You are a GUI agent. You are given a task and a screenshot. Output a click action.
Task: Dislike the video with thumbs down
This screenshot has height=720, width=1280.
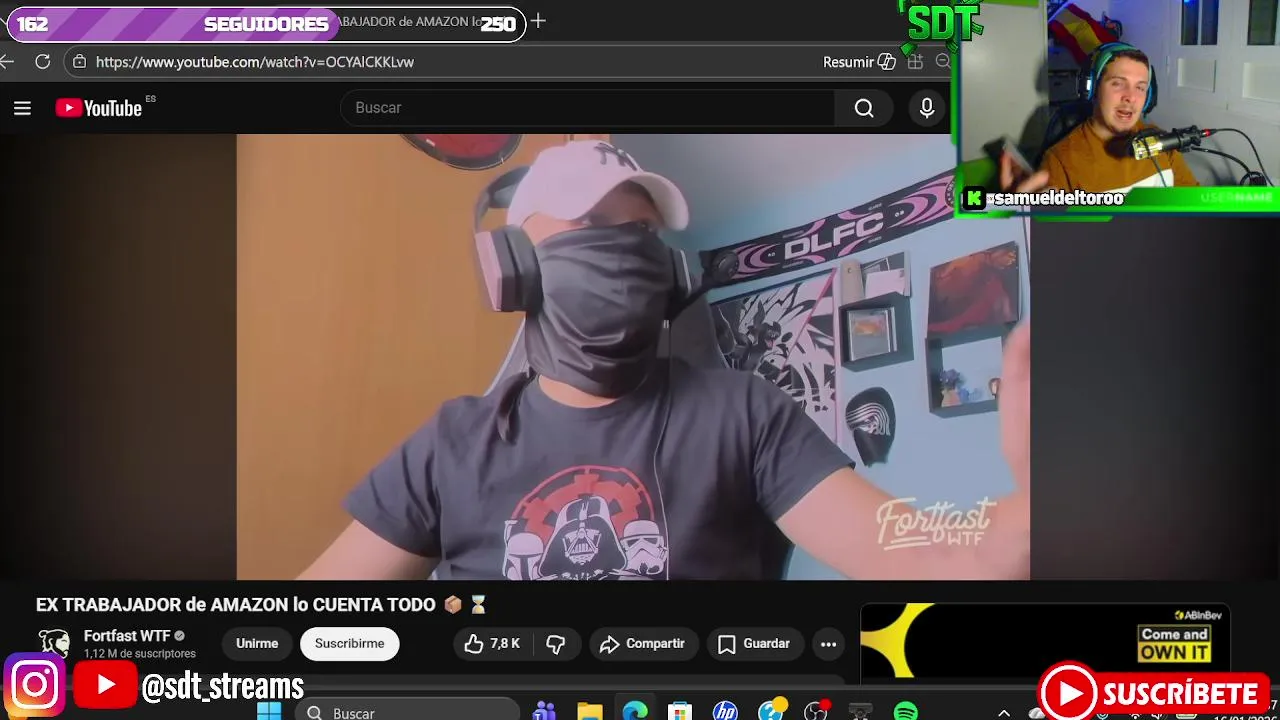pyautogui.click(x=556, y=644)
